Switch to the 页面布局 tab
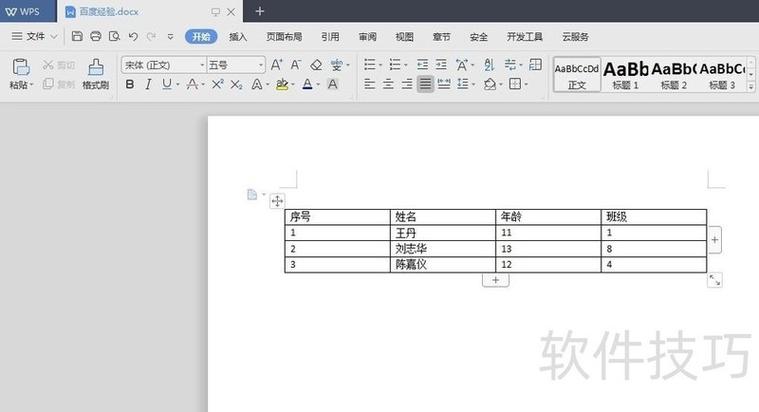The height and width of the screenshot is (412, 759). pos(284,37)
